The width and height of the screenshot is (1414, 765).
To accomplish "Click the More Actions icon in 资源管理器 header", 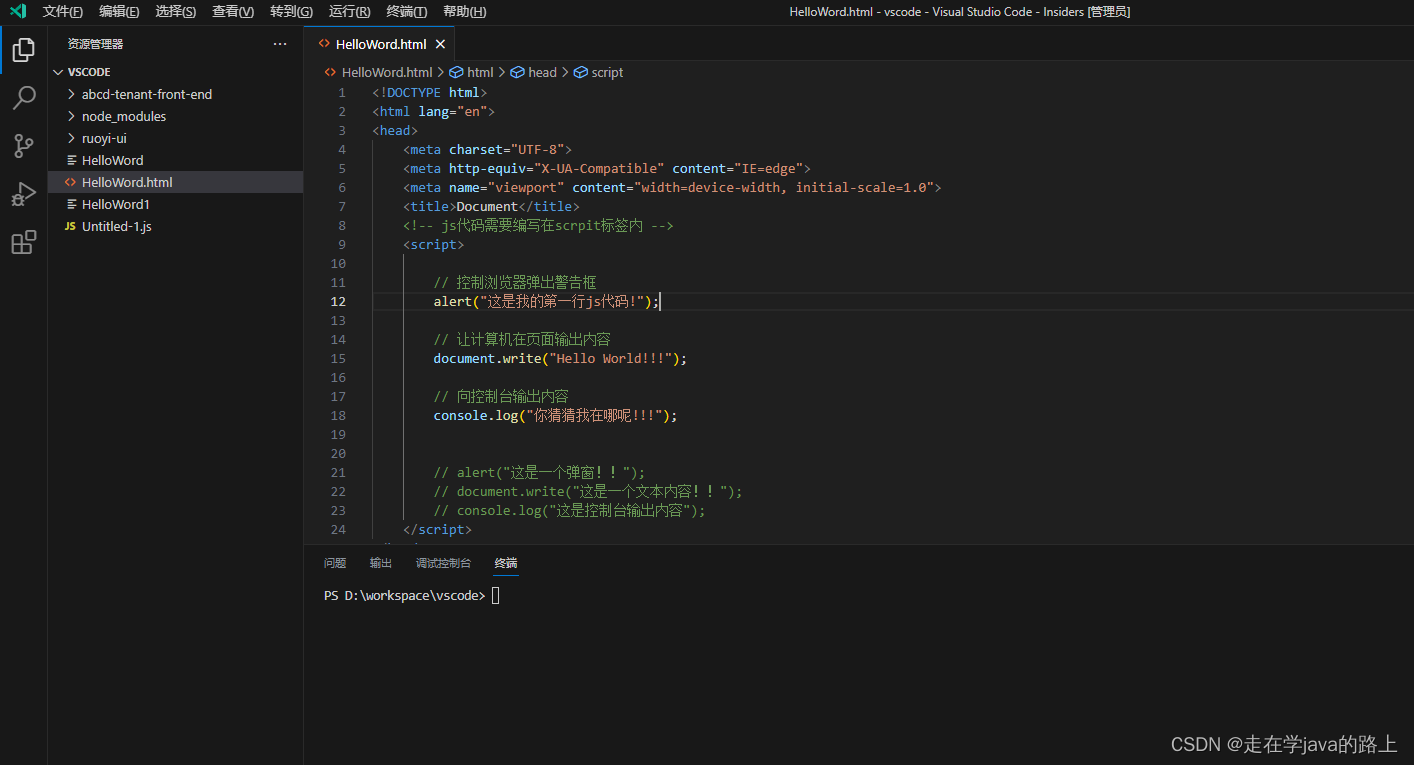I will click(277, 43).
